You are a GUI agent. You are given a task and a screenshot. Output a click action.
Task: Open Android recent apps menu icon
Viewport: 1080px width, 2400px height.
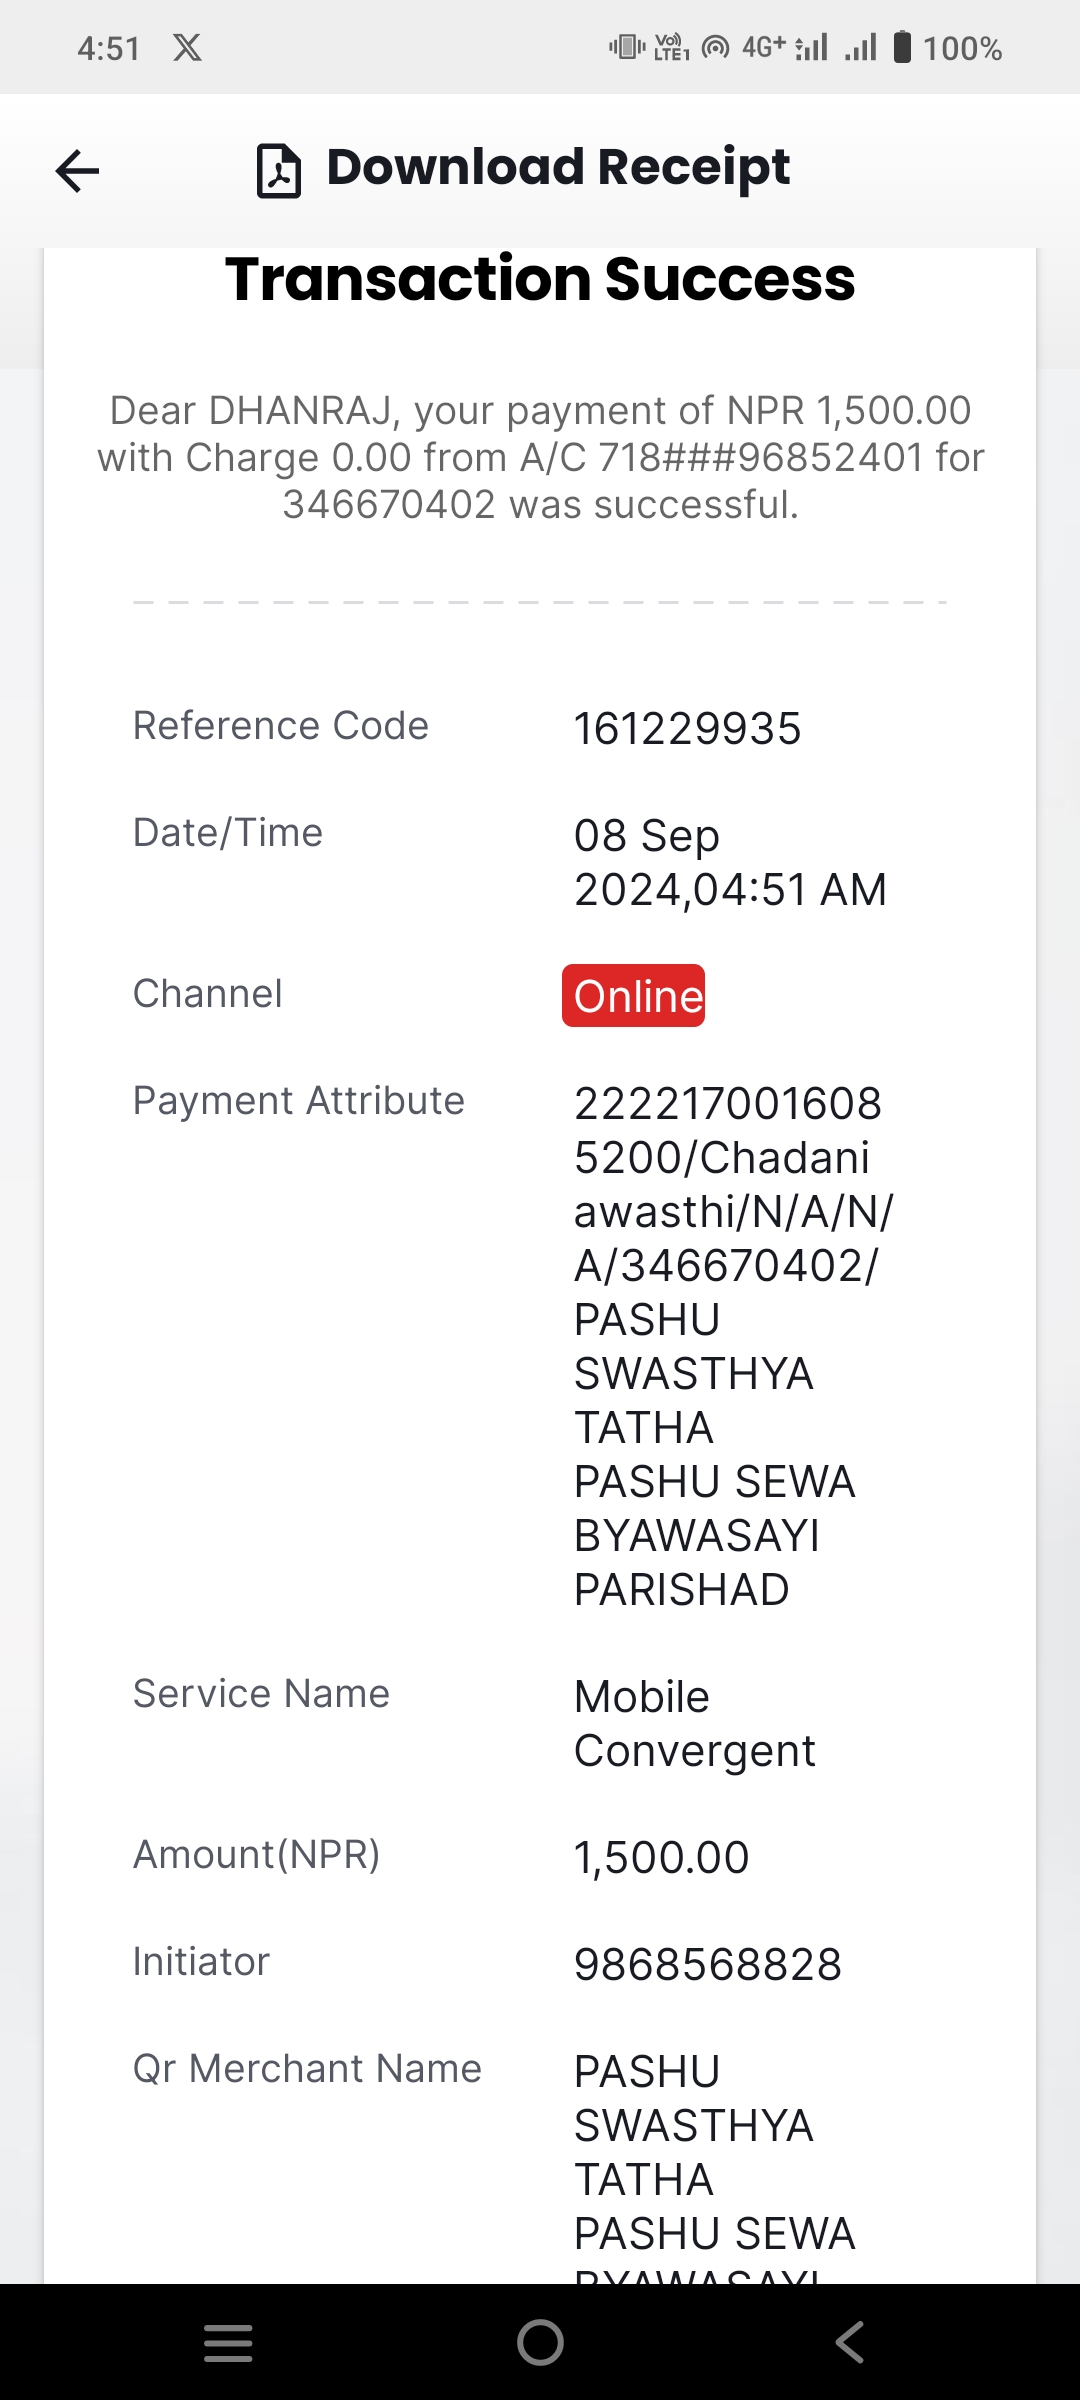[x=228, y=2343]
